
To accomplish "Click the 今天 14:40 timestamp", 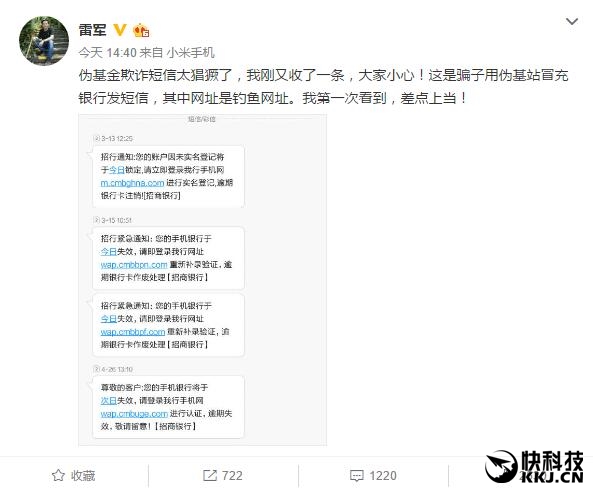I will 108,53.
